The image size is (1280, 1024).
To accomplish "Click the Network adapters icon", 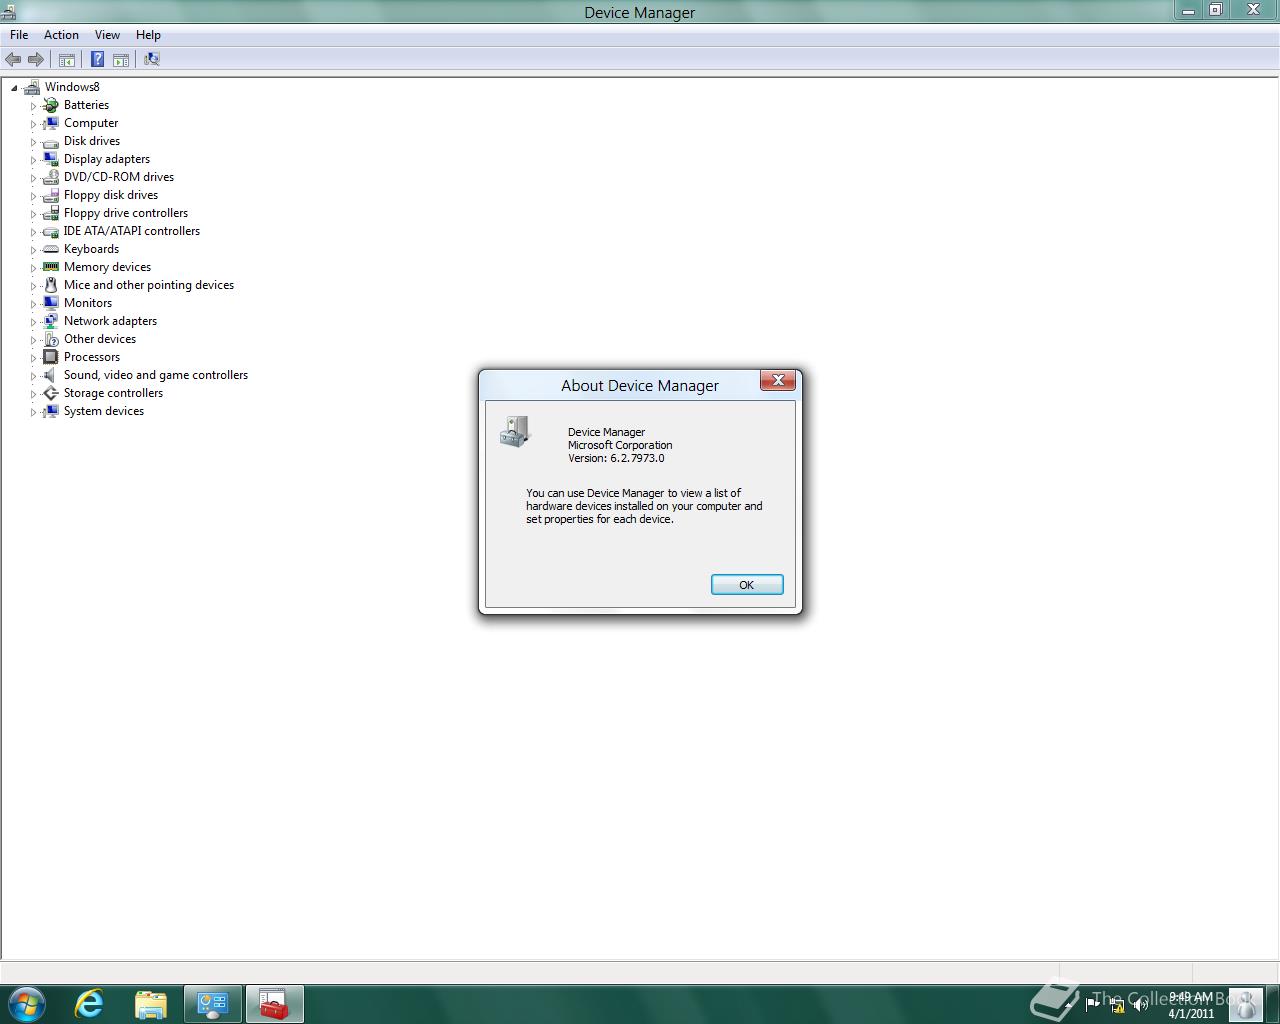I will tap(51, 321).
